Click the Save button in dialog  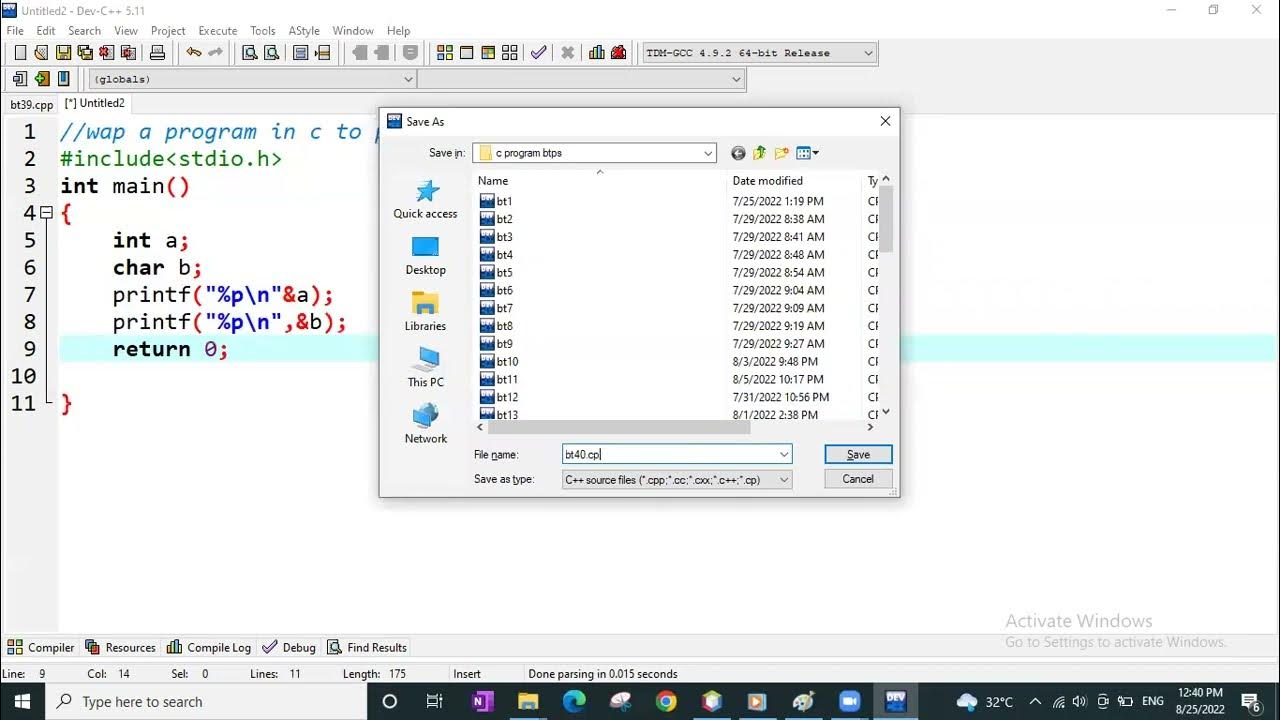pos(858,454)
